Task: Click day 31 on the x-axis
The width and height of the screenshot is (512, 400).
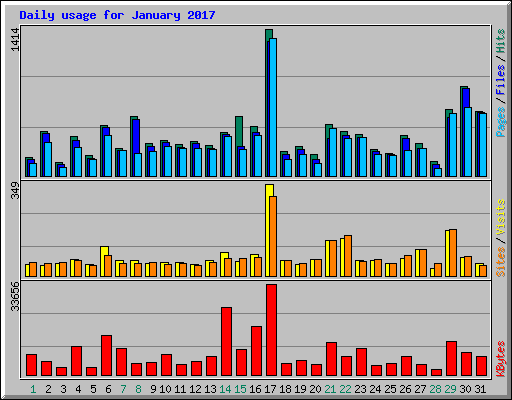Action: (480, 389)
